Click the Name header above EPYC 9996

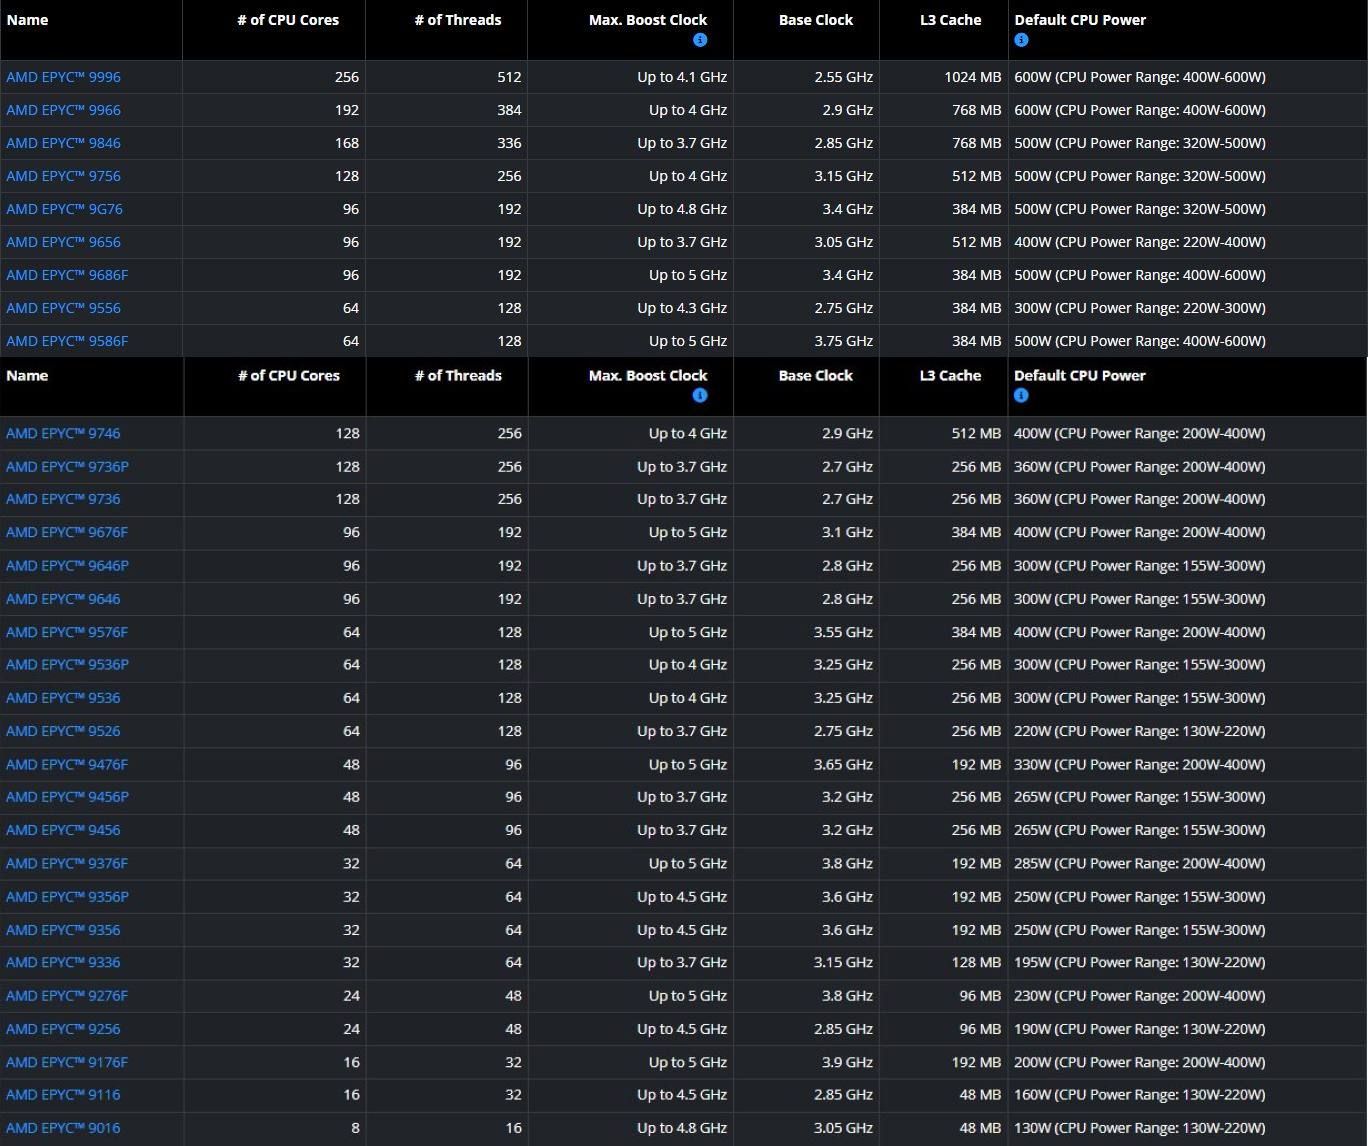pyautogui.click(x=27, y=20)
